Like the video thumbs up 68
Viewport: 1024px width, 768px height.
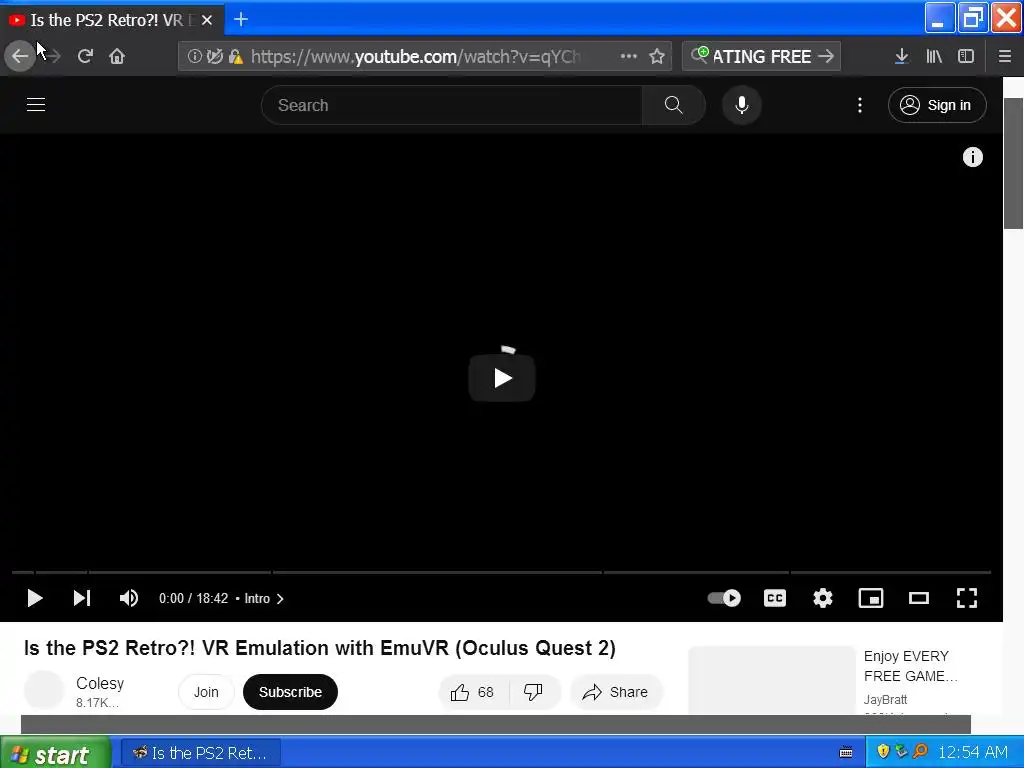473,692
